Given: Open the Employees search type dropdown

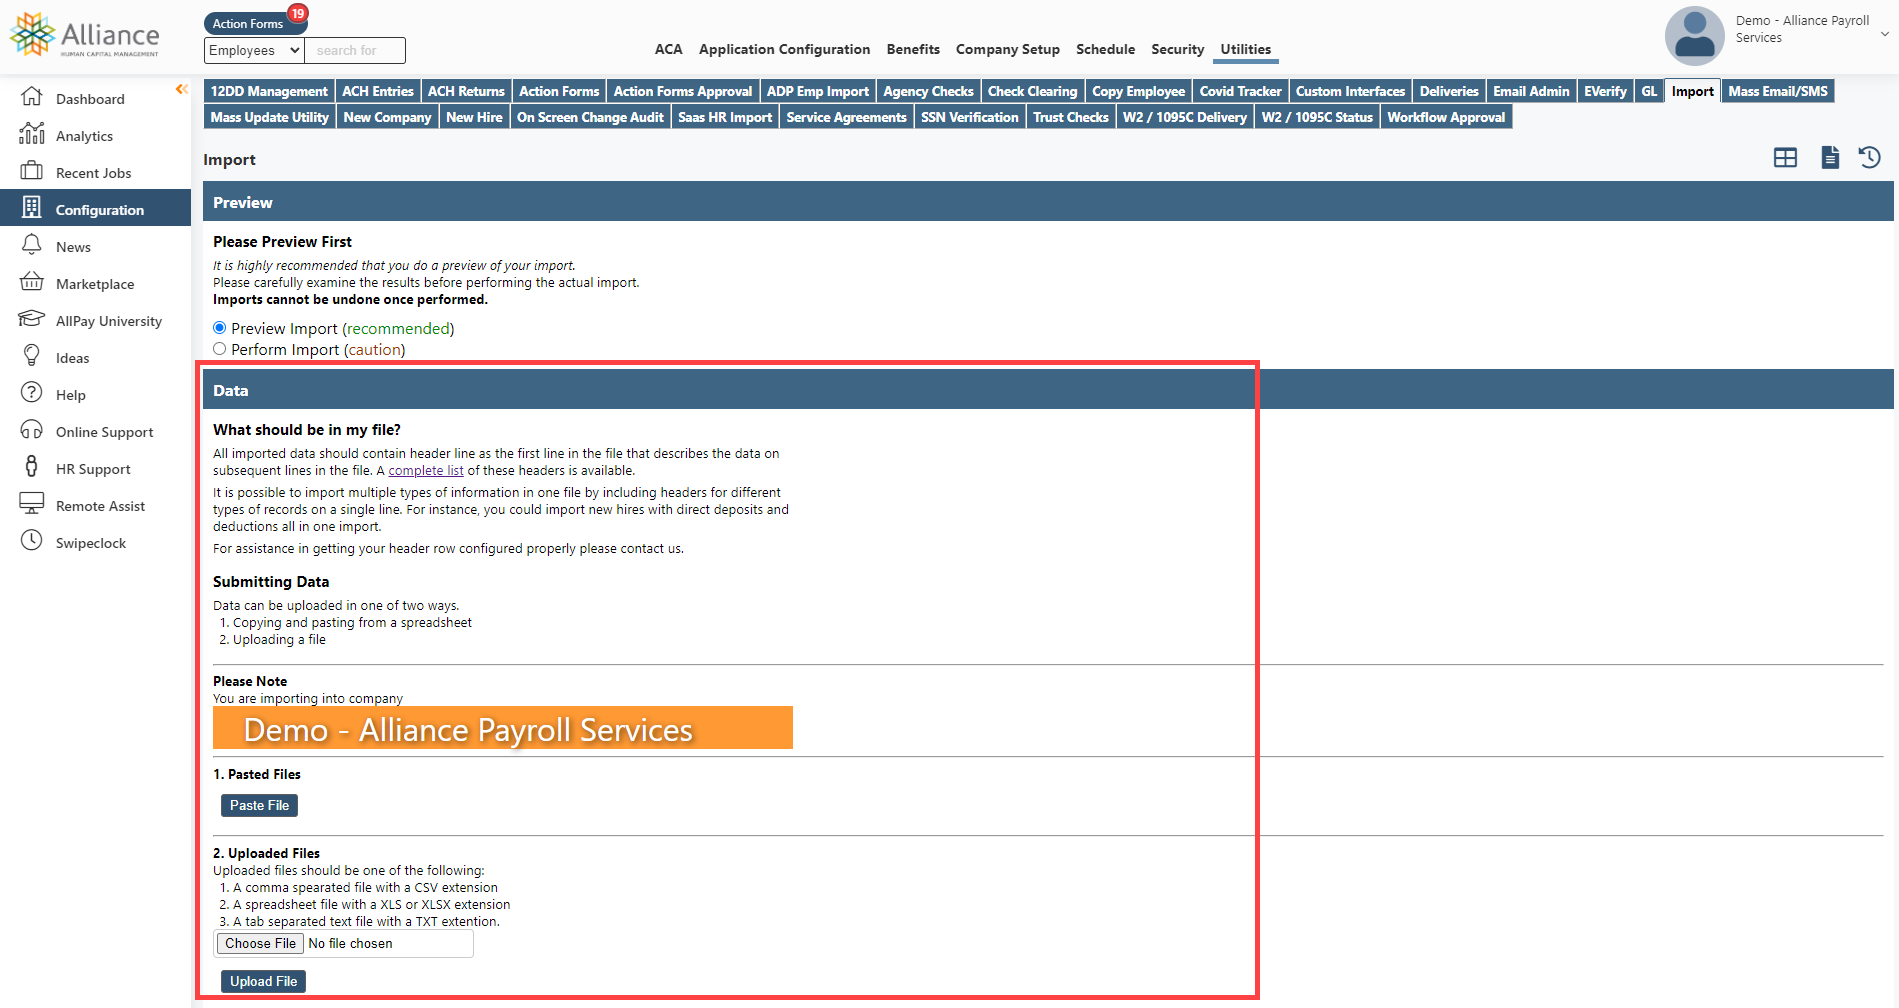Looking at the screenshot, I should [x=254, y=50].
